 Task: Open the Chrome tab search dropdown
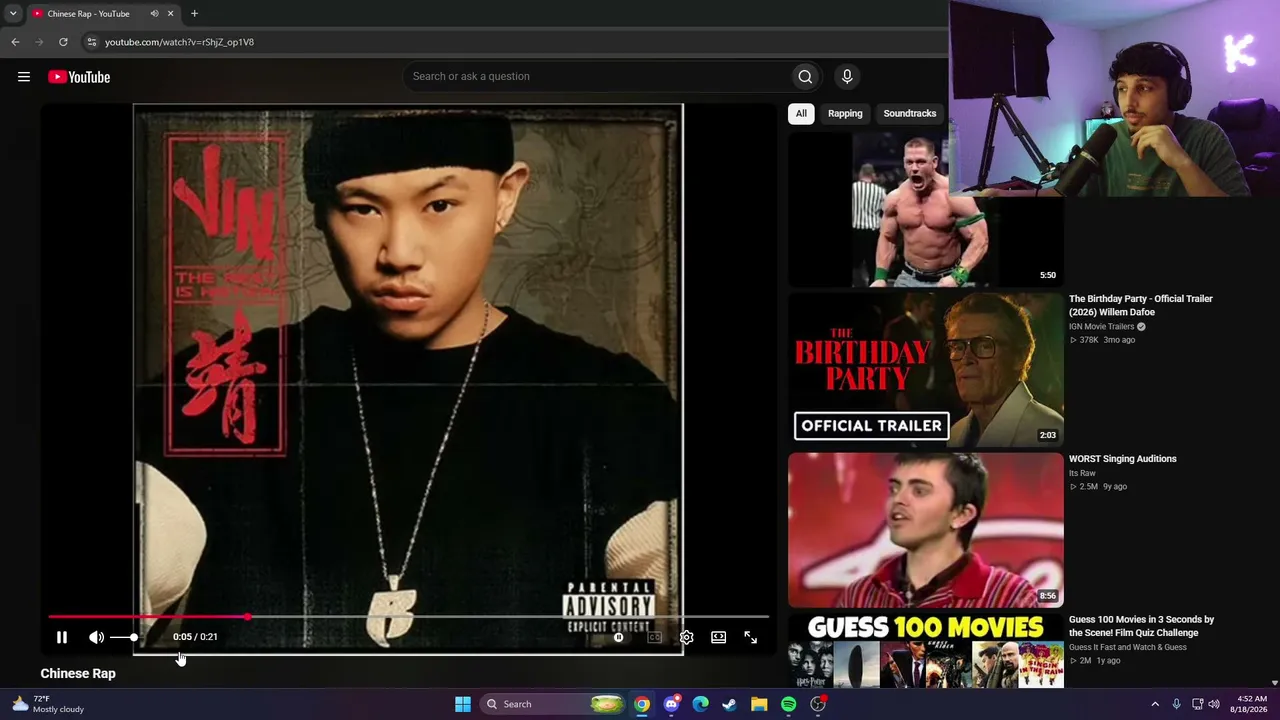[x=12, y=14]
